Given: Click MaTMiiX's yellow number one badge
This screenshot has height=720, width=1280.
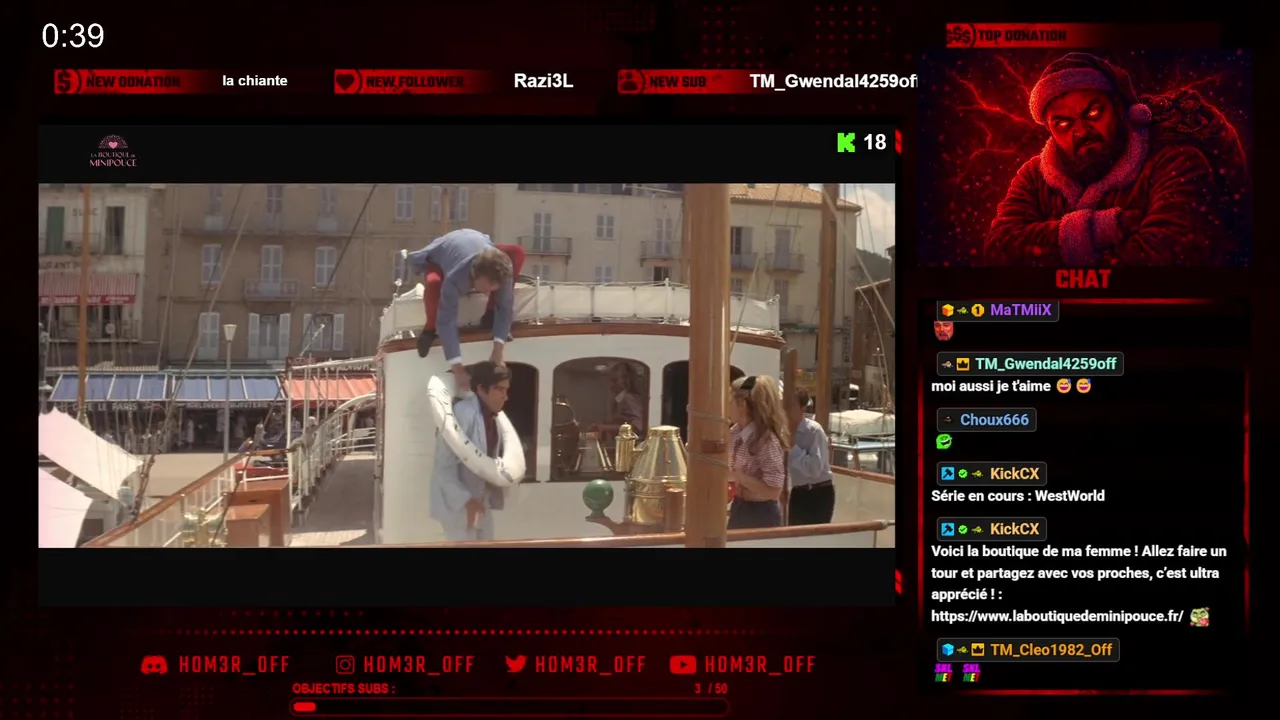Looking at the screenshot, I should [978, 310].
